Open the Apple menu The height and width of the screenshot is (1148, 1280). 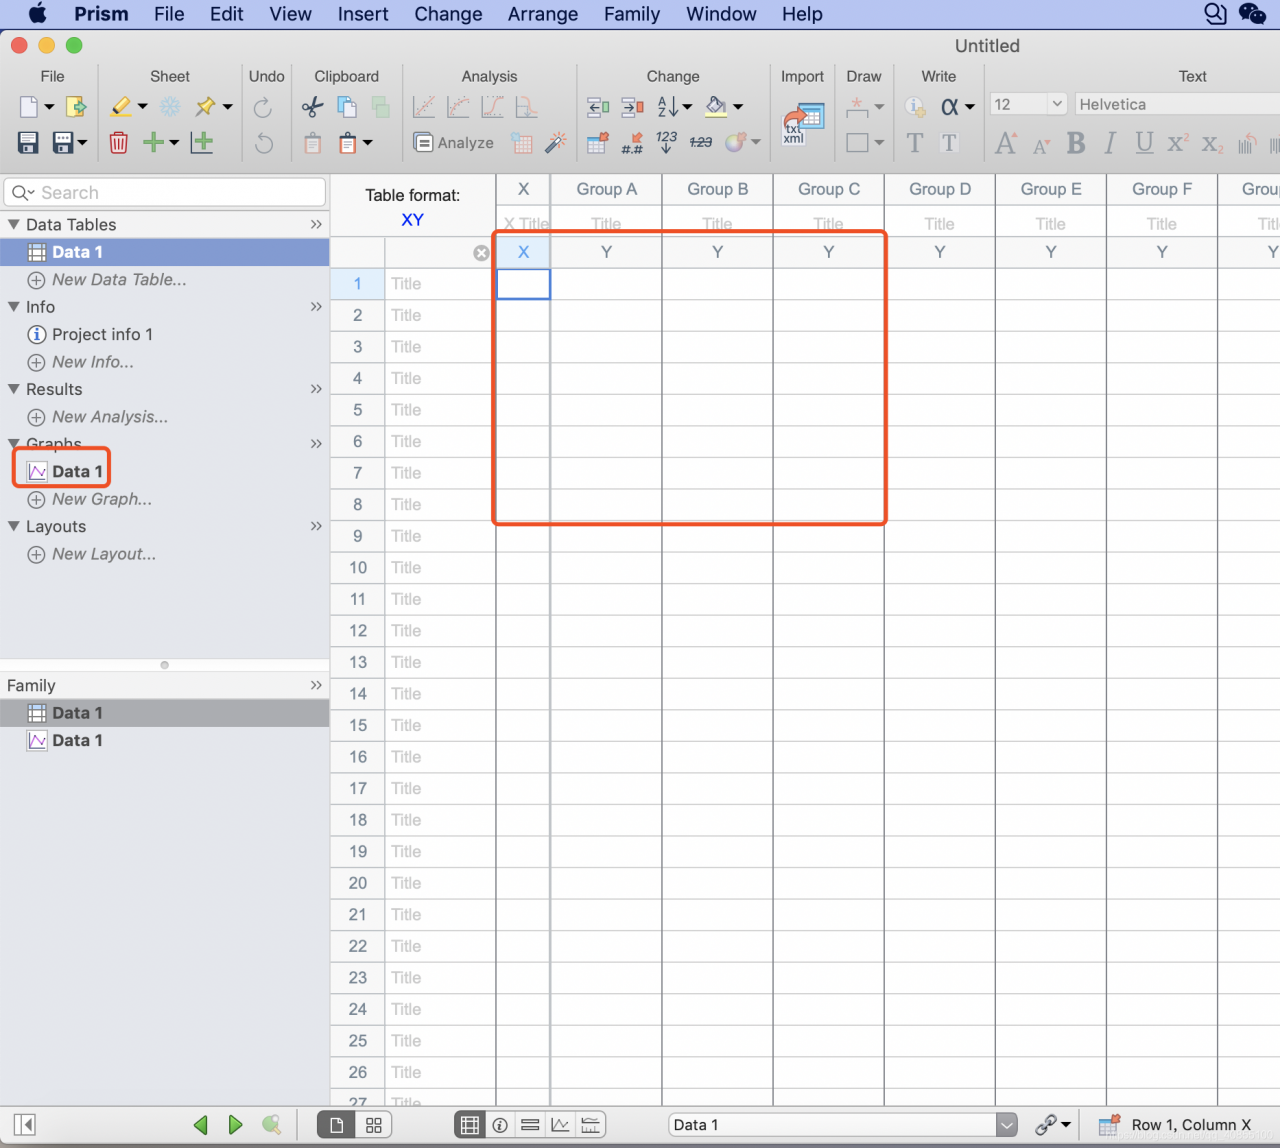tap(38, 13)
